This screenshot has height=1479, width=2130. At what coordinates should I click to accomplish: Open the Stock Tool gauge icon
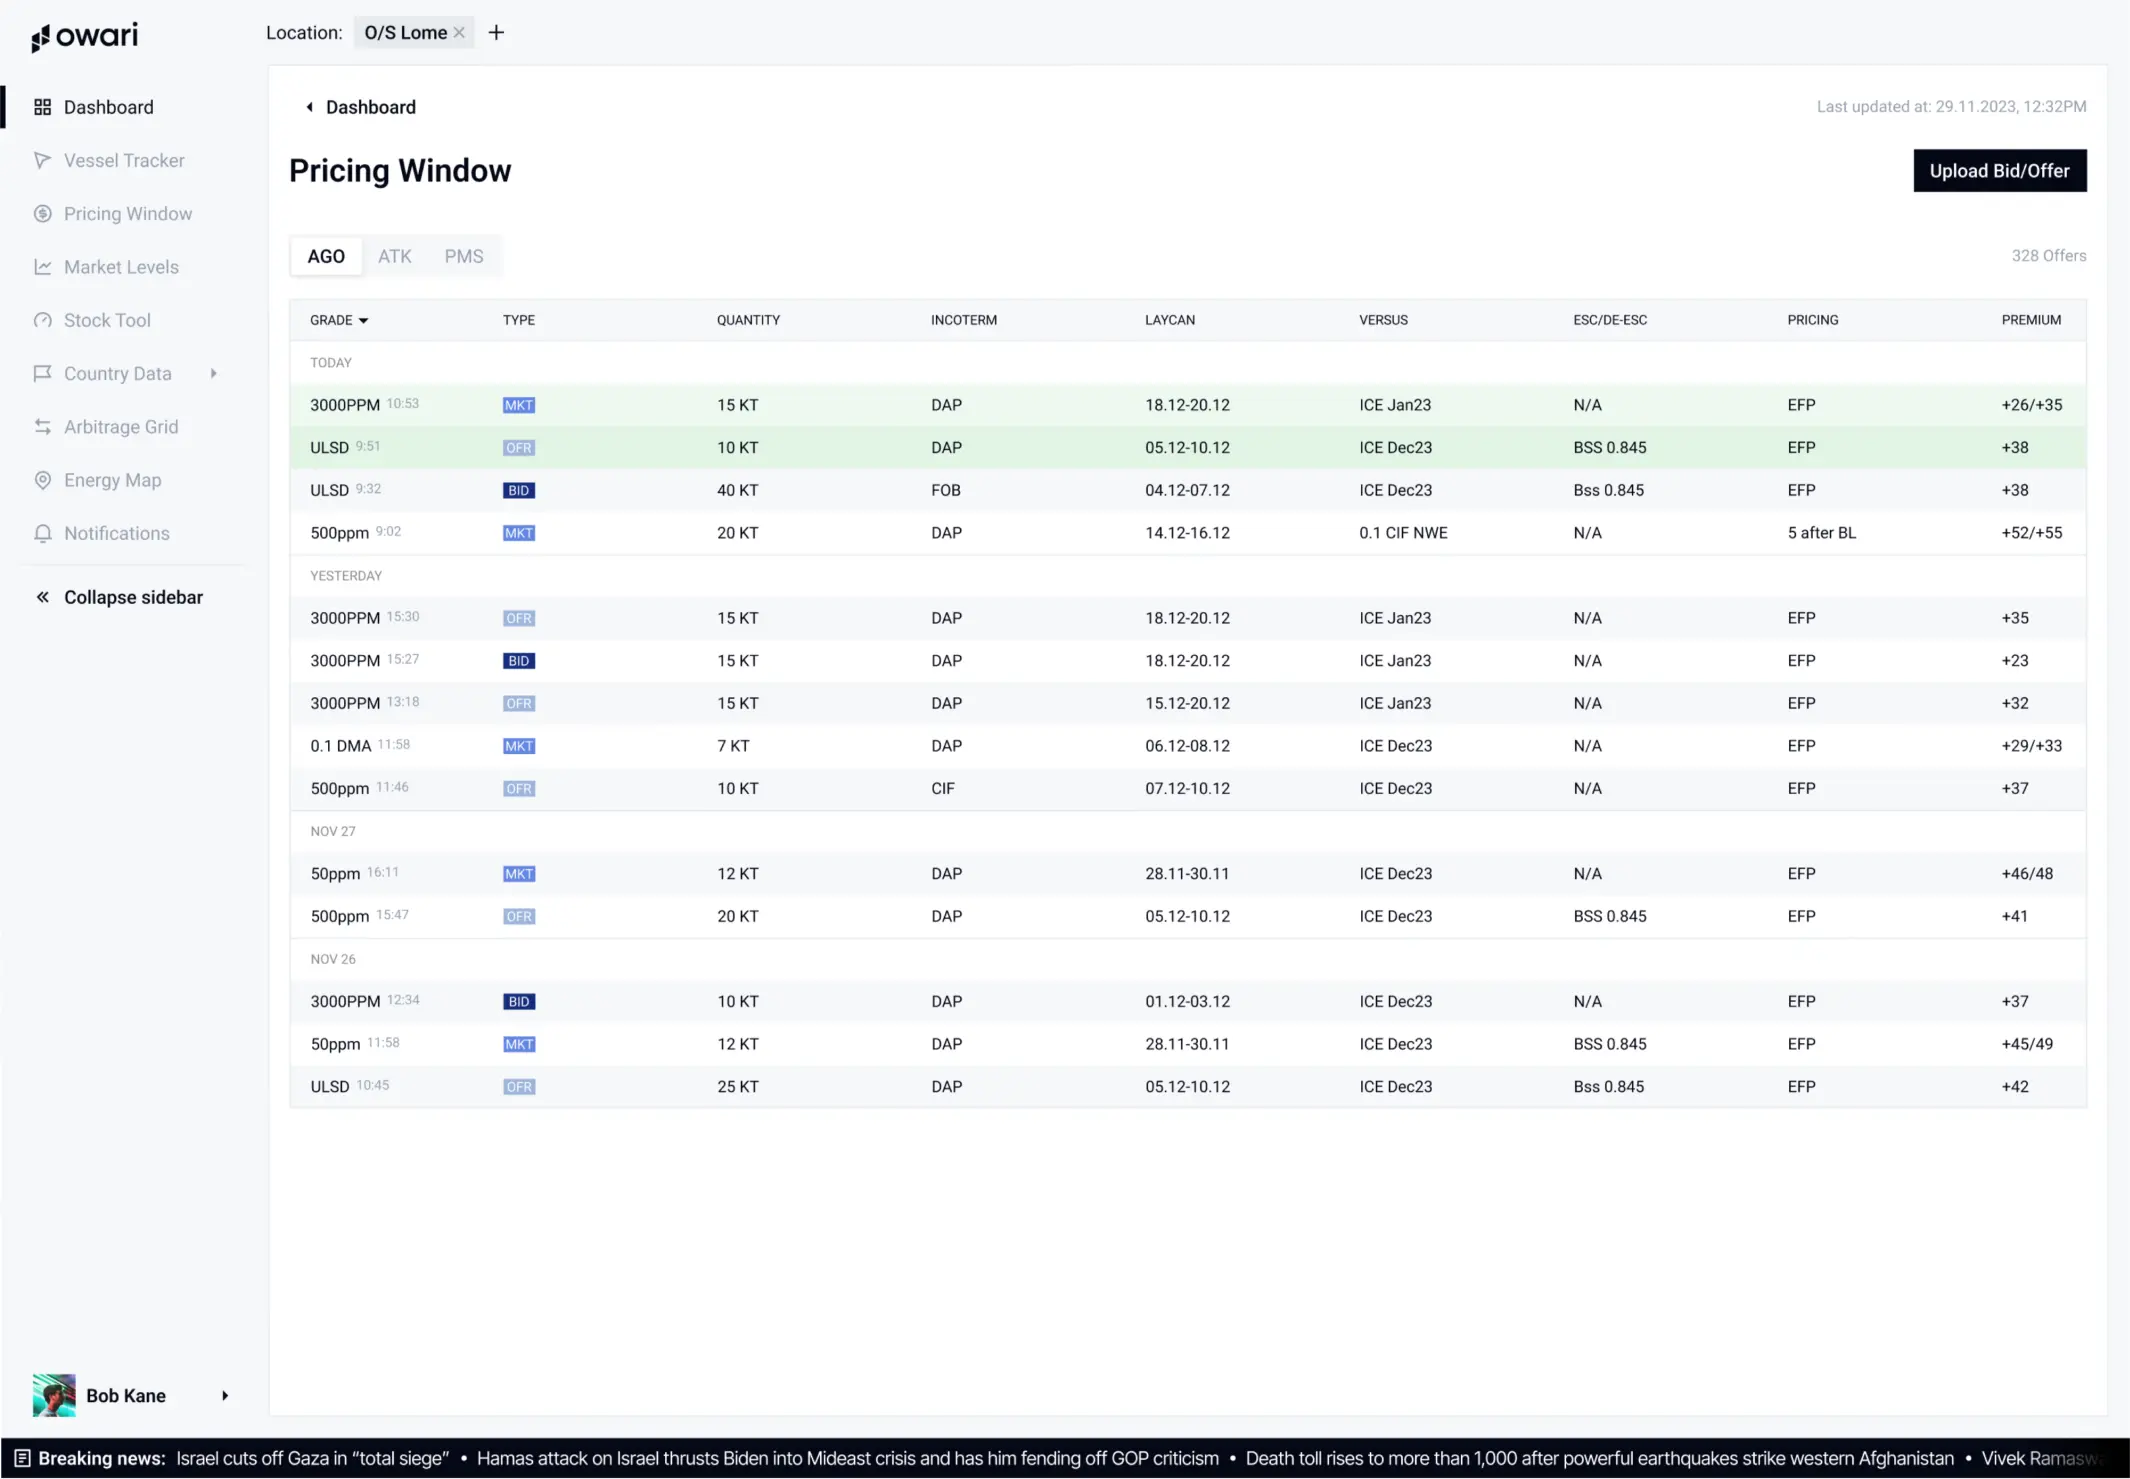point(42,320)
